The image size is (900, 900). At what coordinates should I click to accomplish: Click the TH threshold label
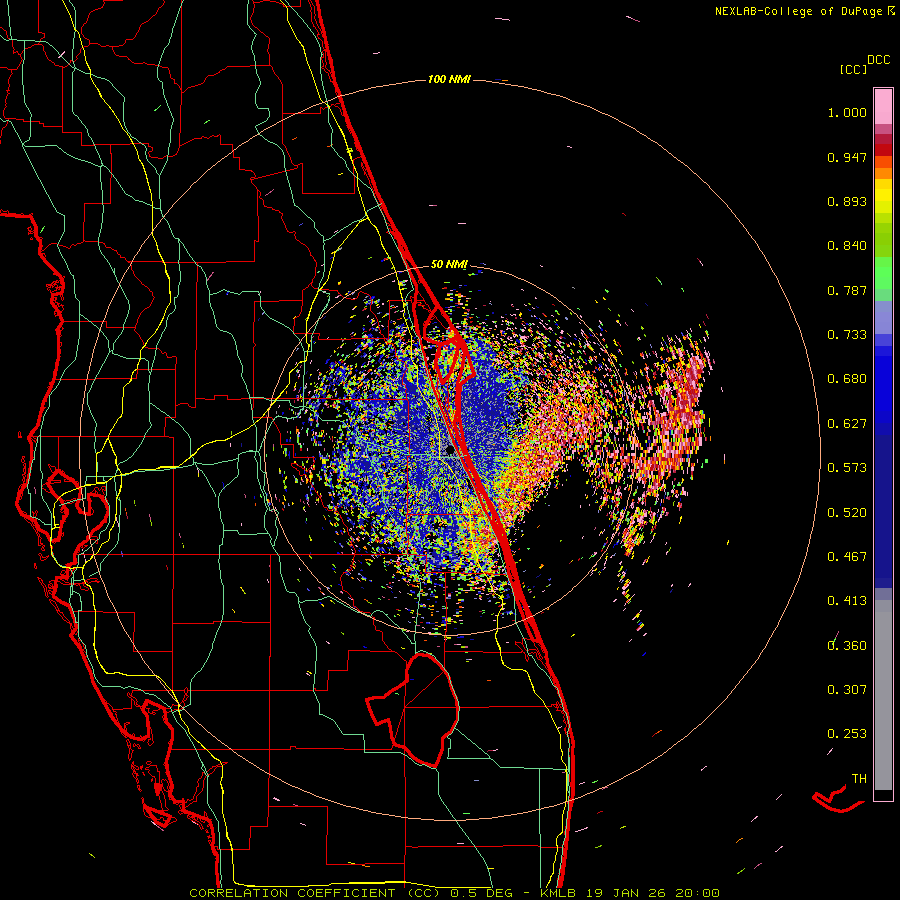point(859,779)
